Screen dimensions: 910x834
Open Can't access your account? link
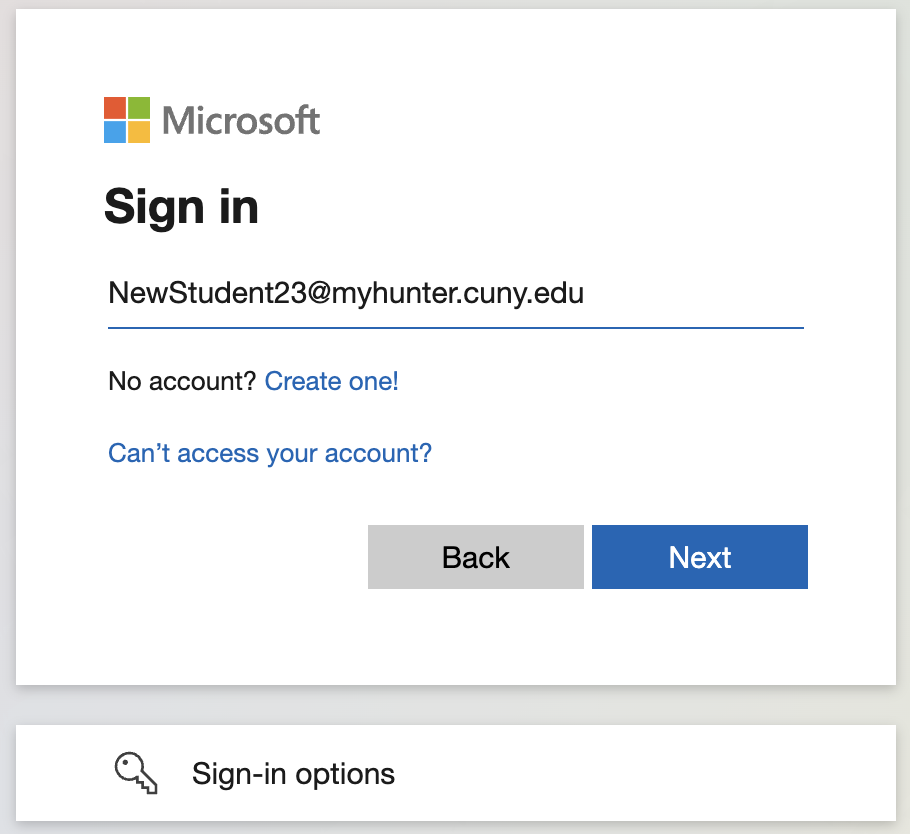tap(270, 453)
